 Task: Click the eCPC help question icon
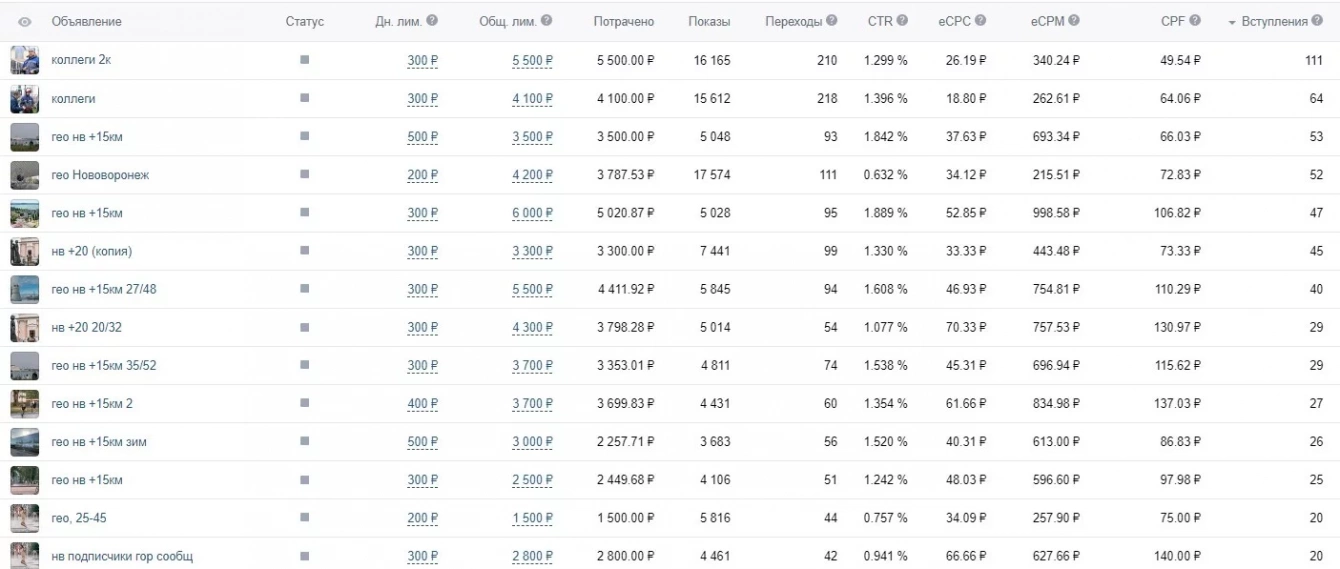pos(980,21)
